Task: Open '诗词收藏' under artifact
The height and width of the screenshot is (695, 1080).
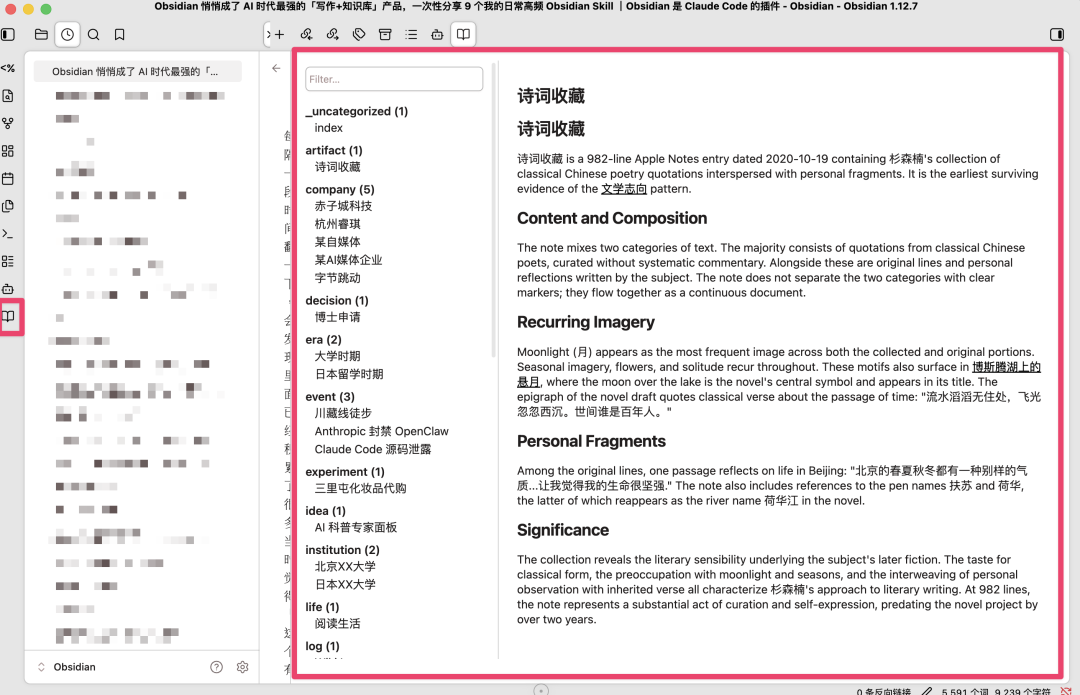Action: (x=338, y=167)
